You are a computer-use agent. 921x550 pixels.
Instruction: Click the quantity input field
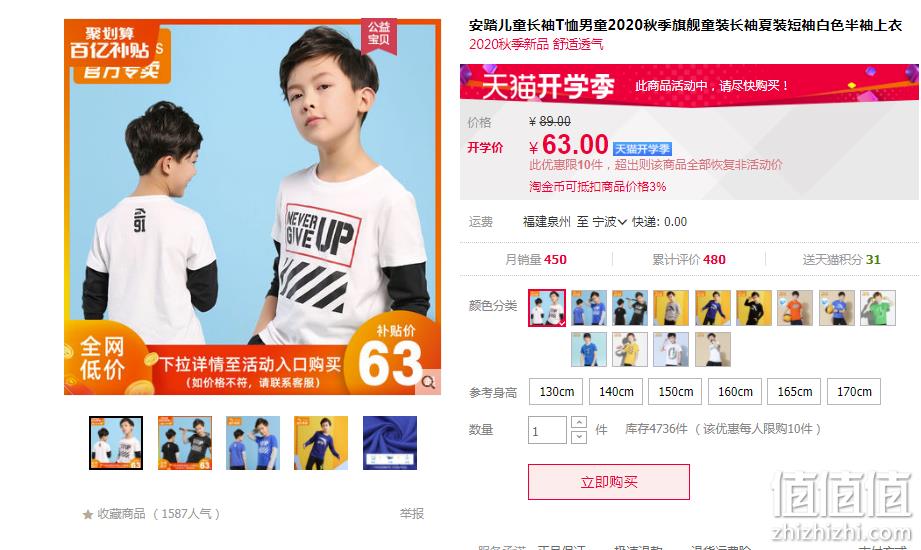547,430
